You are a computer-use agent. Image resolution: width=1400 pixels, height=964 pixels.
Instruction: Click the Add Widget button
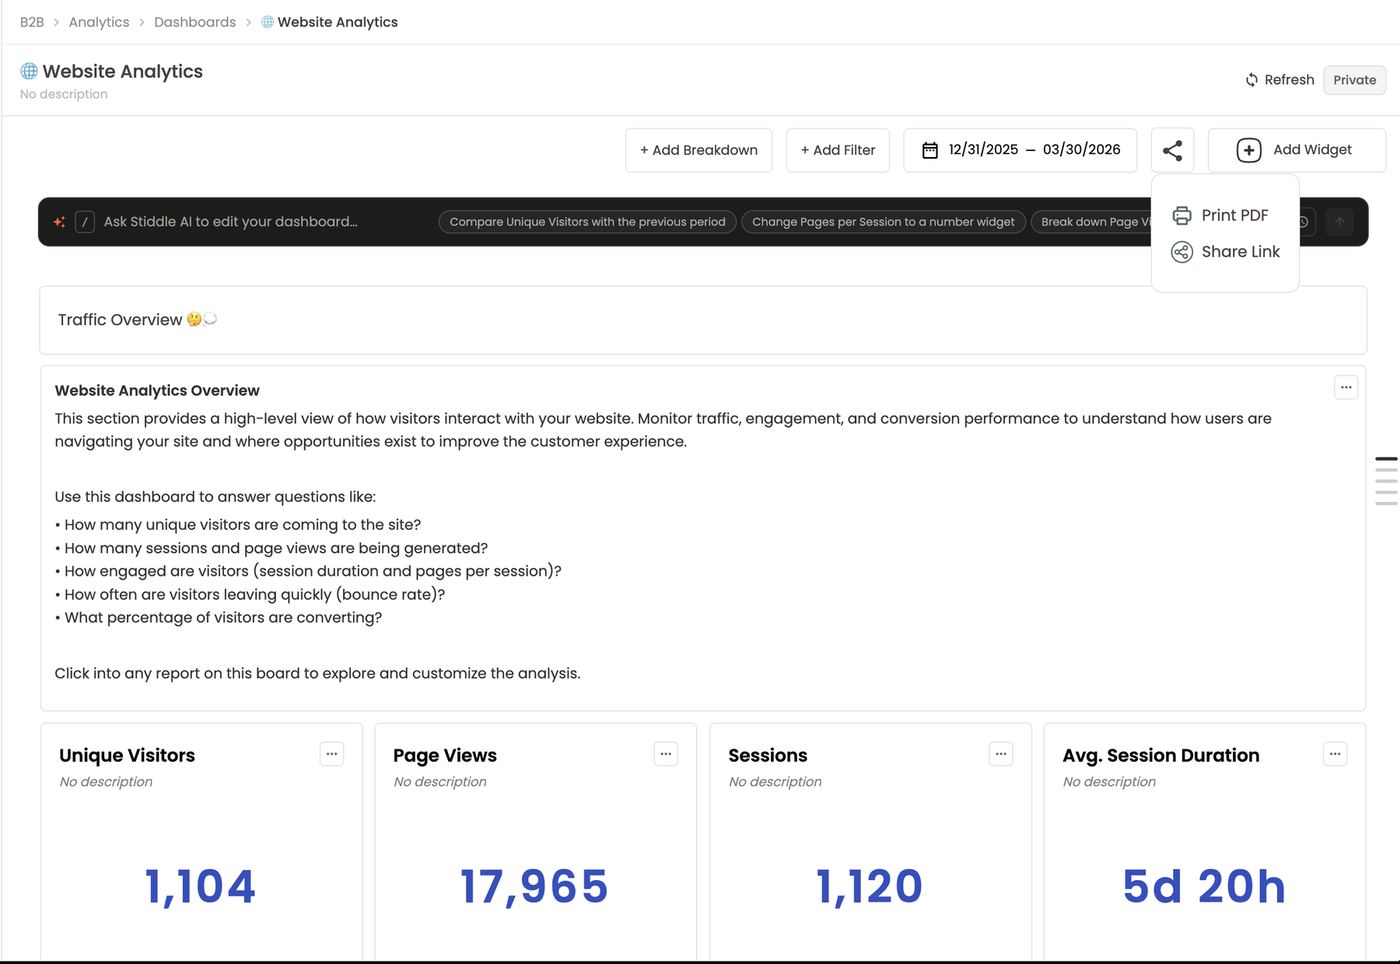(x=1297, y=150)
